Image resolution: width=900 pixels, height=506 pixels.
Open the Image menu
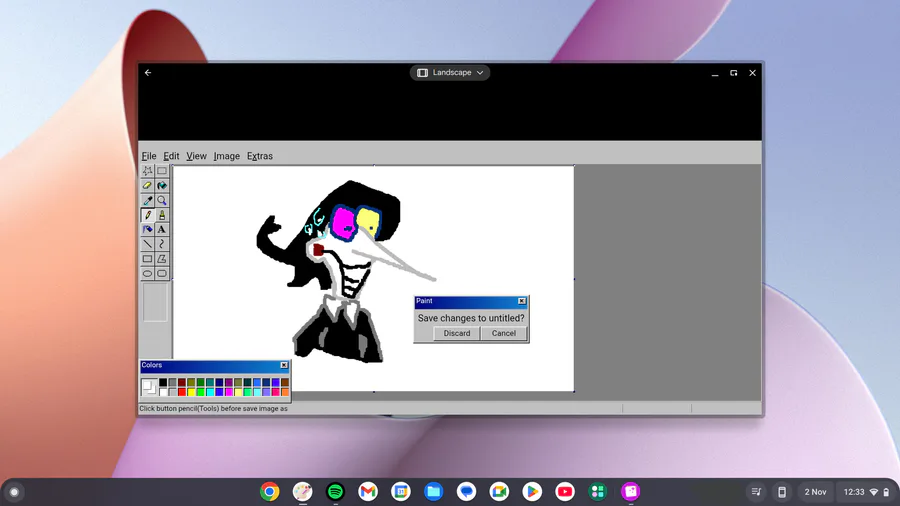pos(227,156)
